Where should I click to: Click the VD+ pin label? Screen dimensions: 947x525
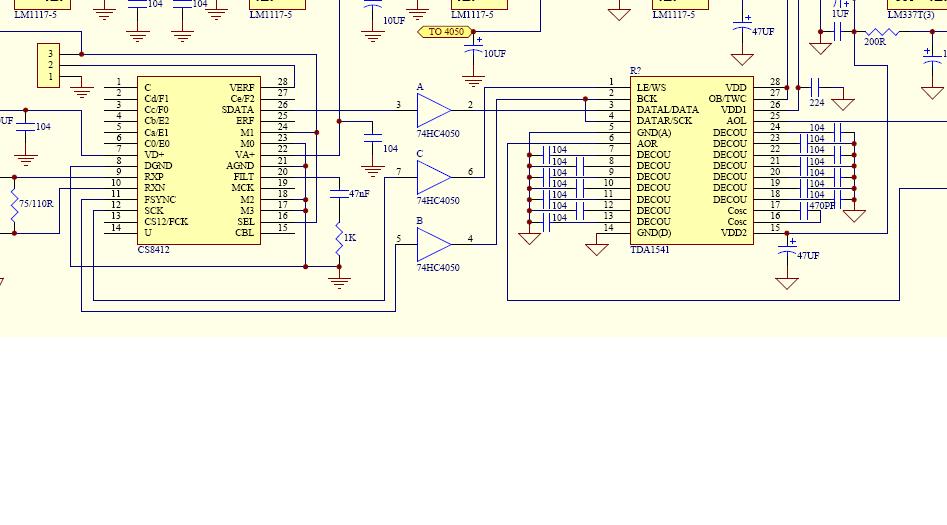pyautogui.click(x=155, y=155)
